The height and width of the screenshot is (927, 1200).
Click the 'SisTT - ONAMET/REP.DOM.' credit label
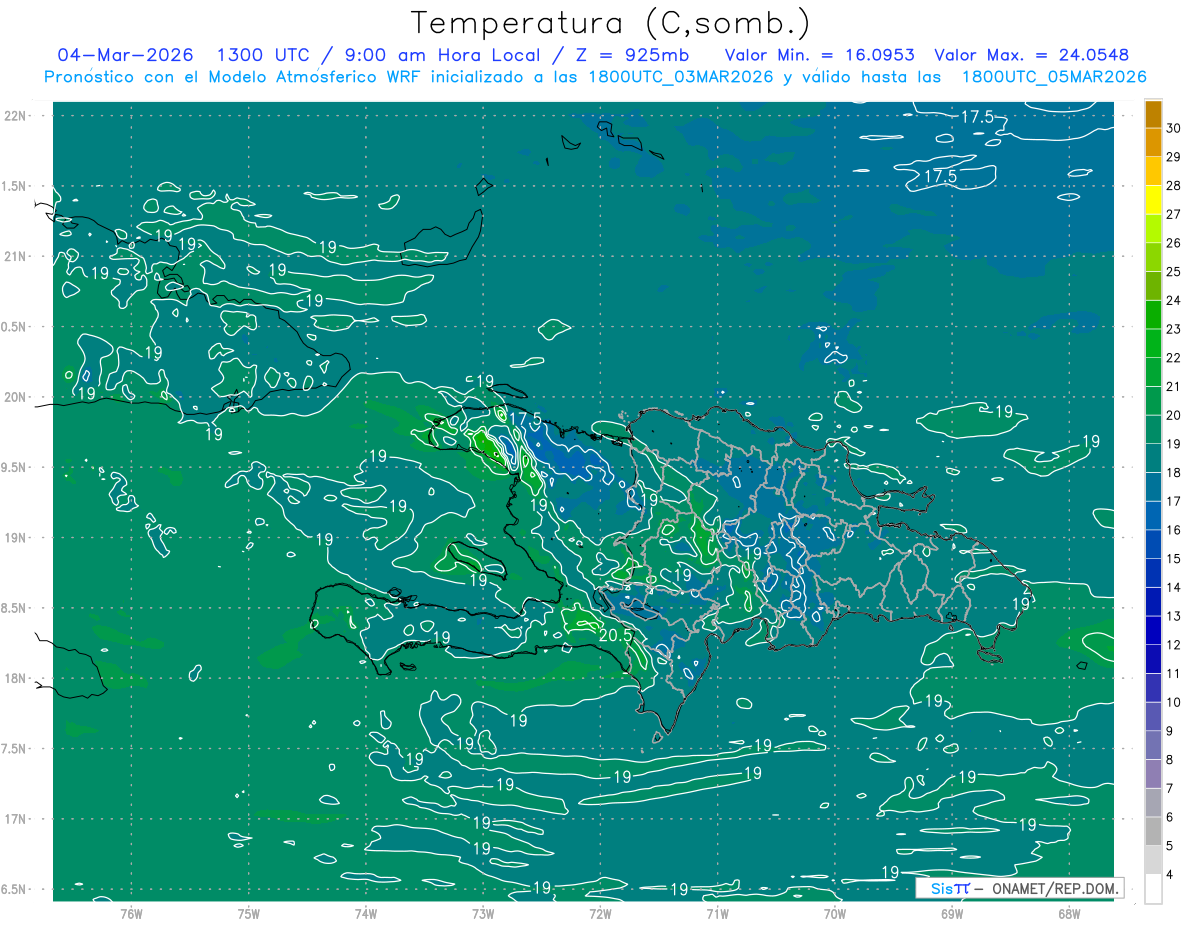point(1019,888)
